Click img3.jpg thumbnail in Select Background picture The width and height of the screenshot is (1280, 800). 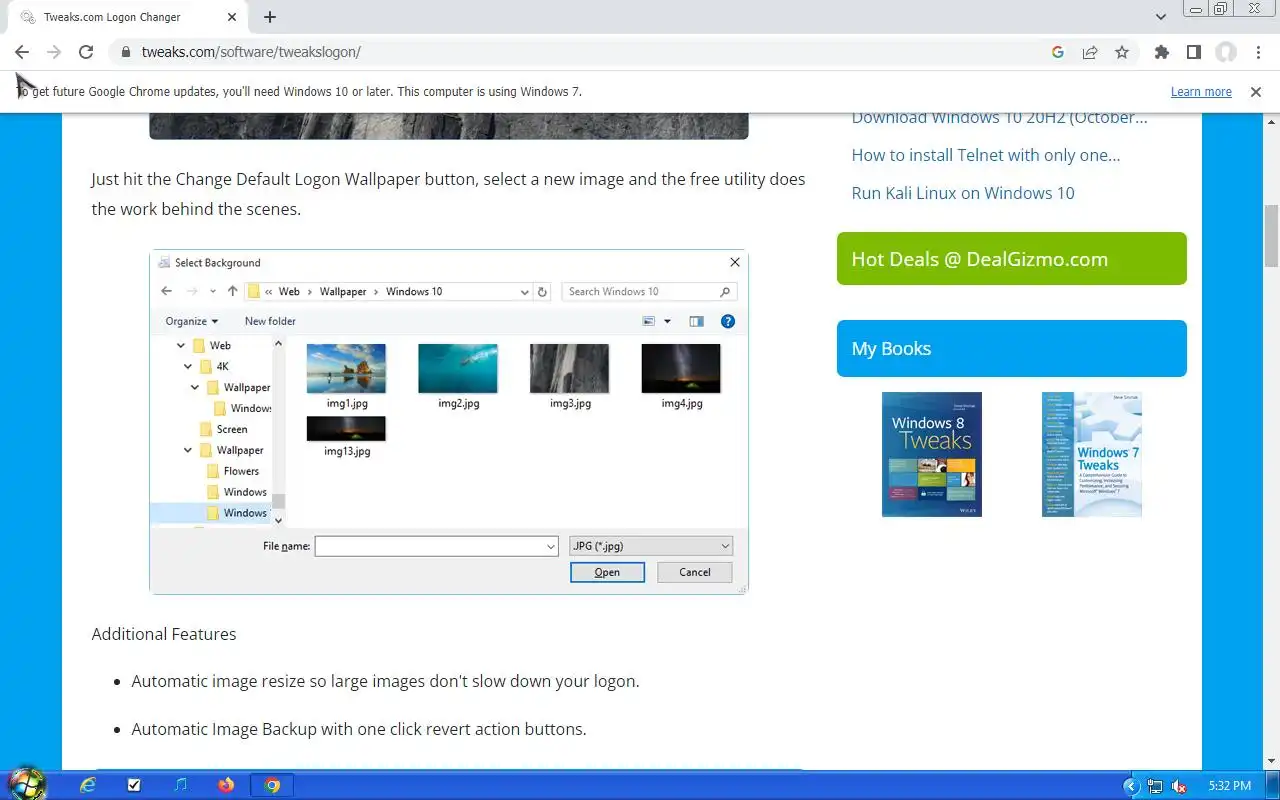pyautogui.click(x=569, y=369)
